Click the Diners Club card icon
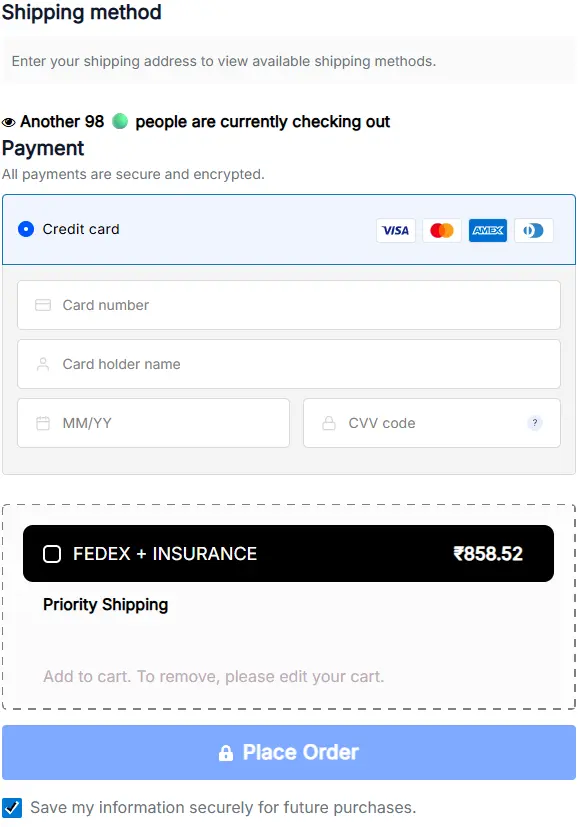This screenshot has width=578, height=827. [x=533, y=230]
